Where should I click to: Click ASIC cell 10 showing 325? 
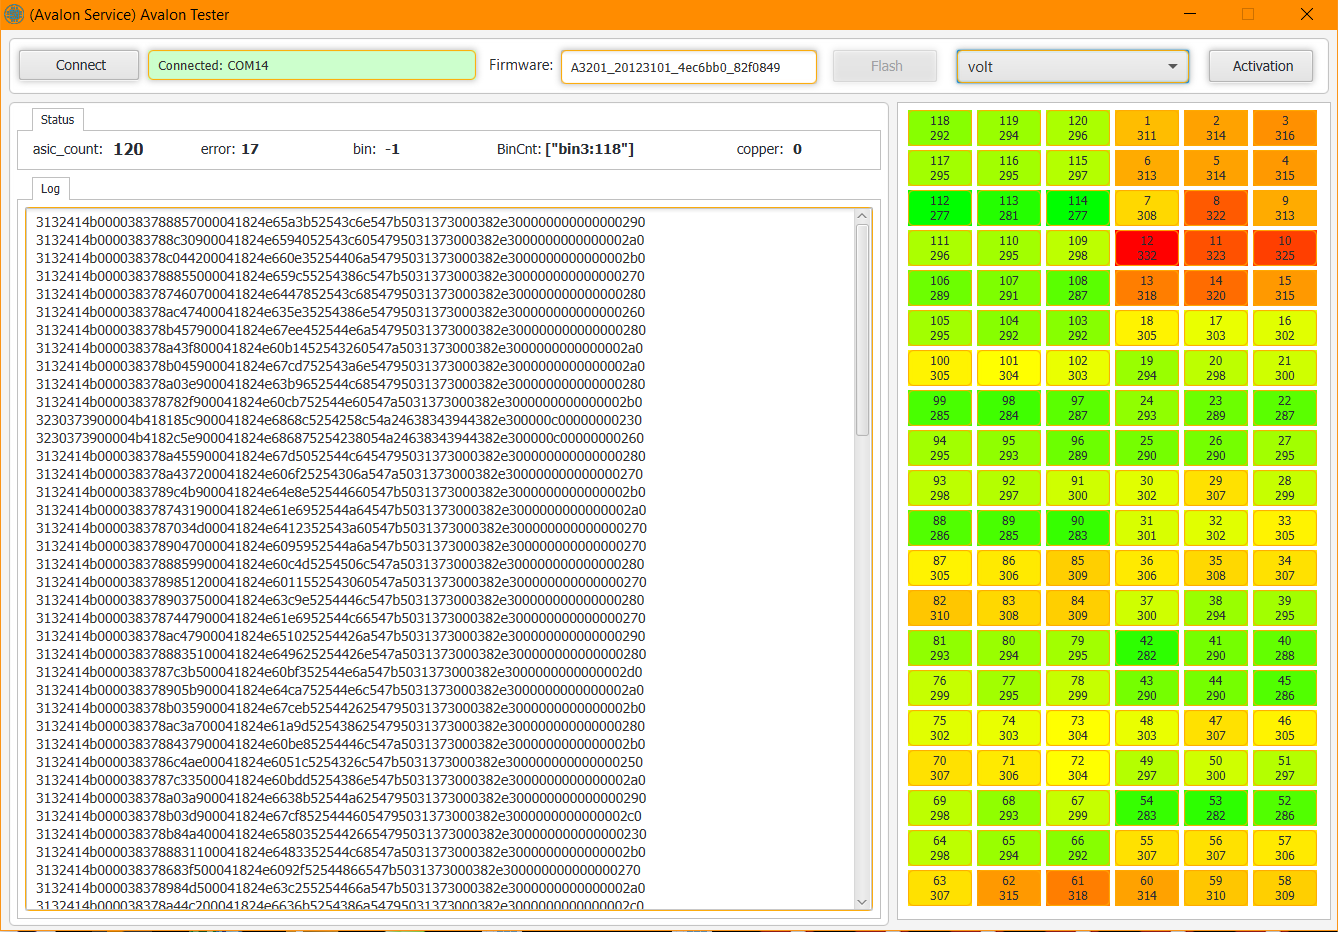click(1285, 248)
